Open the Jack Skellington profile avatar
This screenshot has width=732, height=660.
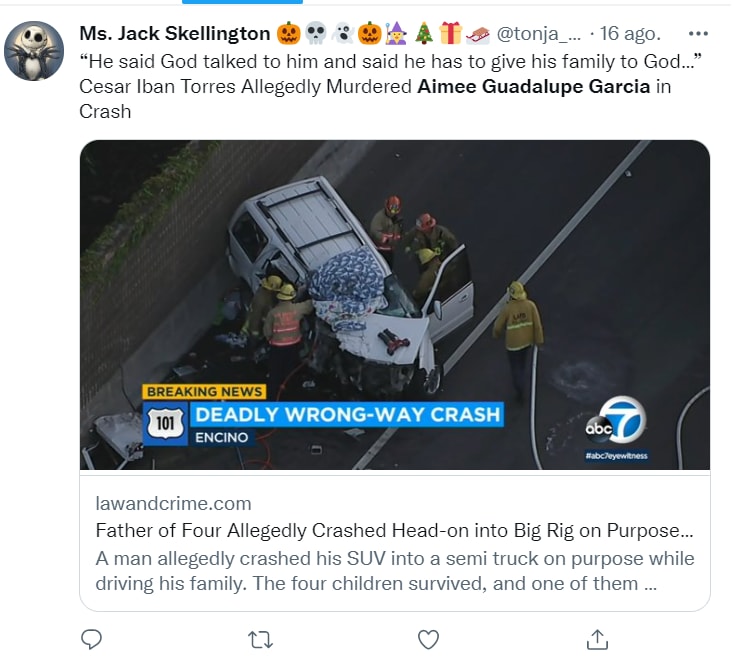[34, 50]
